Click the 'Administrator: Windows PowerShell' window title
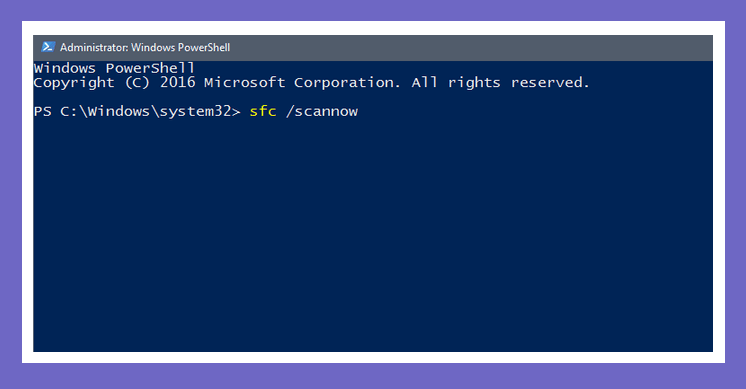The image size is (746, 389). [145, 48]
